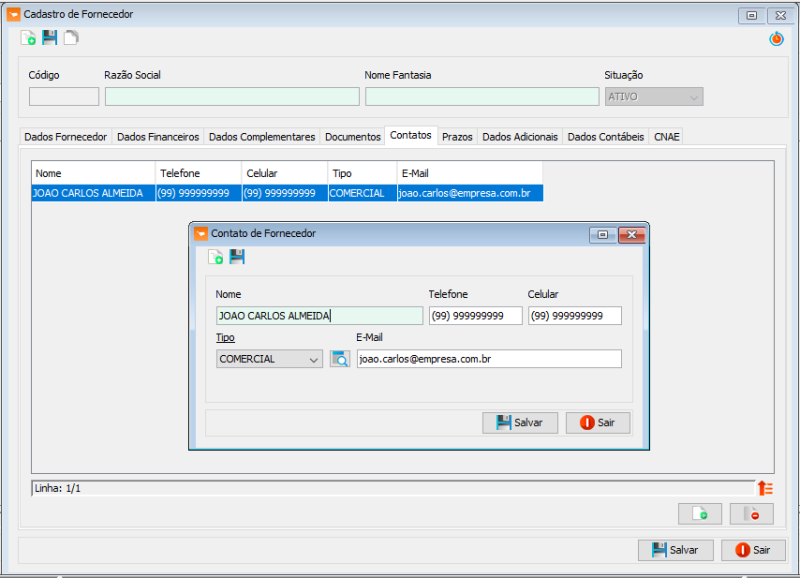Open the Documentos tab
800x578 pixels.
point(353,137)
